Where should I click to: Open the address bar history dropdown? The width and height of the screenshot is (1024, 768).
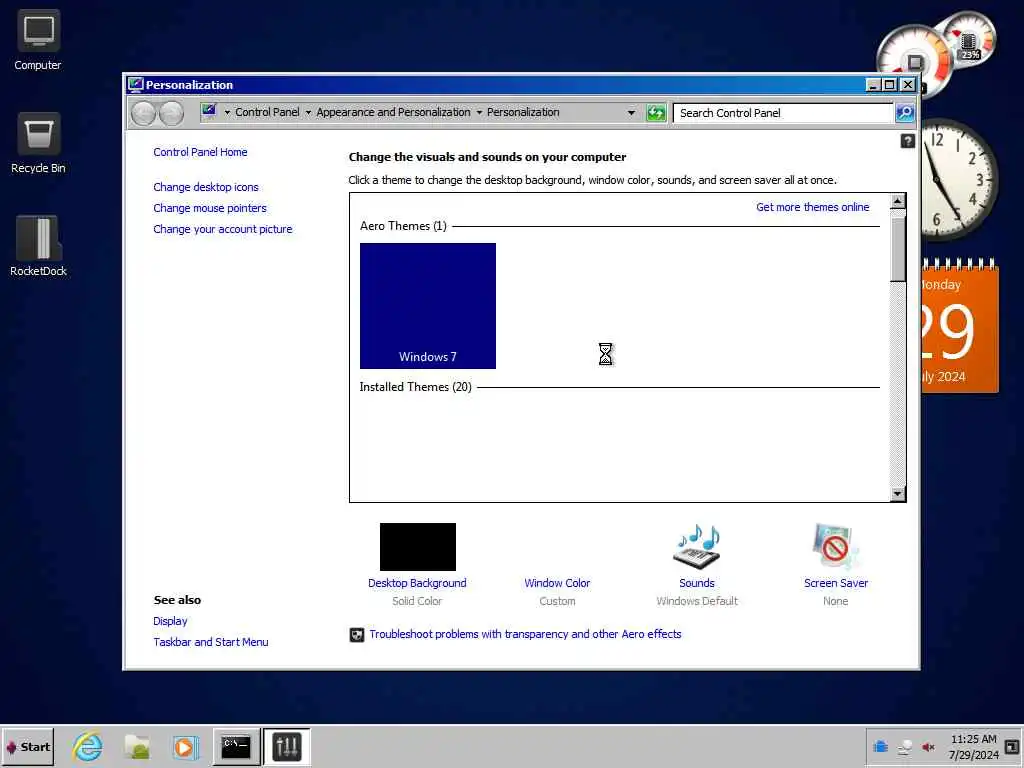[x=631, y=113]
